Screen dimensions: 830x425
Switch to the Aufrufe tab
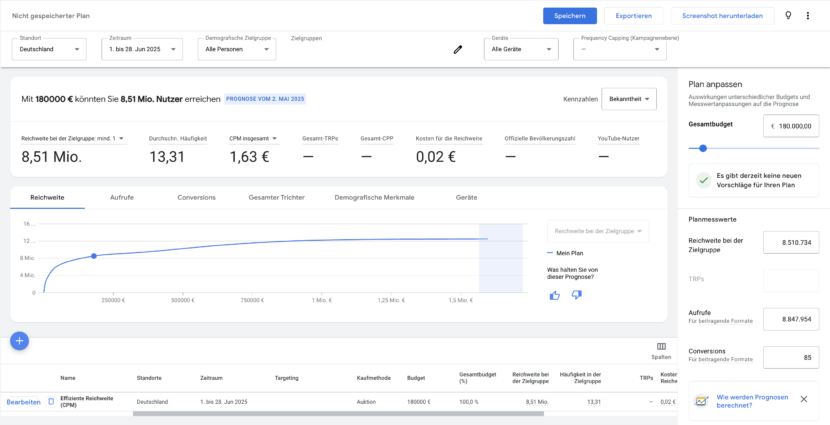coord(122,197)
